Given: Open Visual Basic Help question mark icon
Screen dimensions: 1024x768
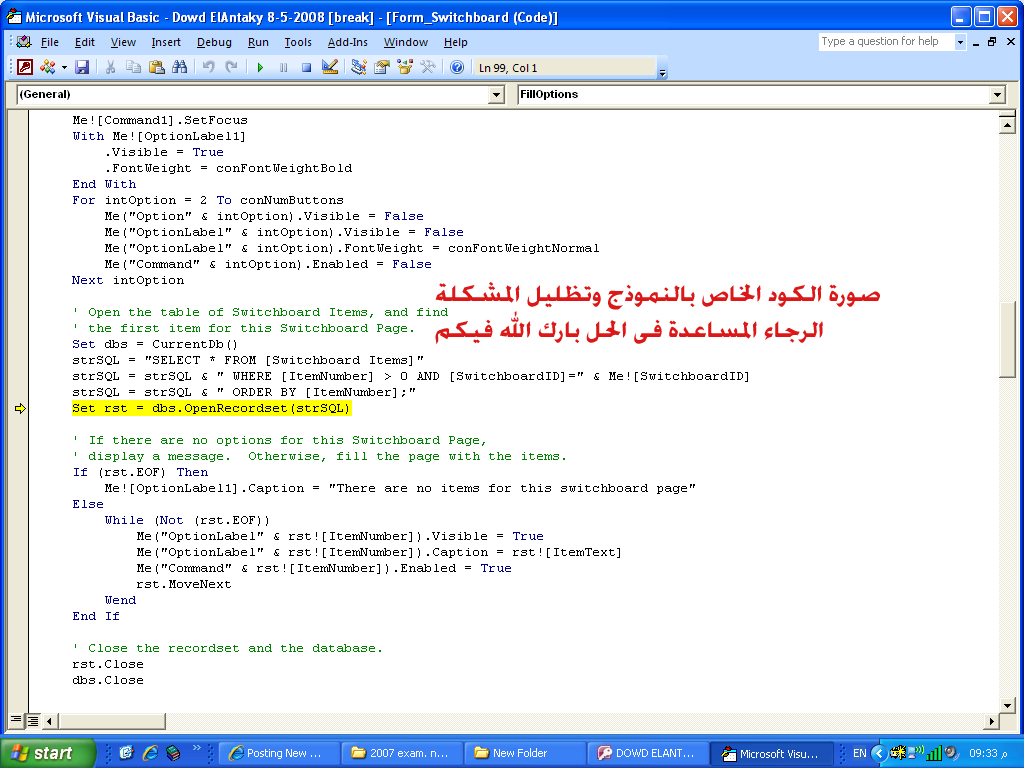Looking at the screenshot, I should pyautogui.click(x=457, y=67).
